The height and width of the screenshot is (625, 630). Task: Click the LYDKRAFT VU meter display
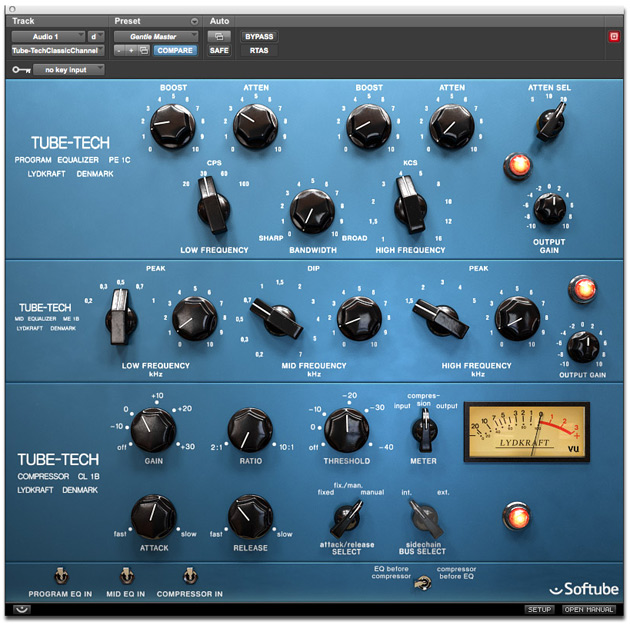(x=527, y=431)
